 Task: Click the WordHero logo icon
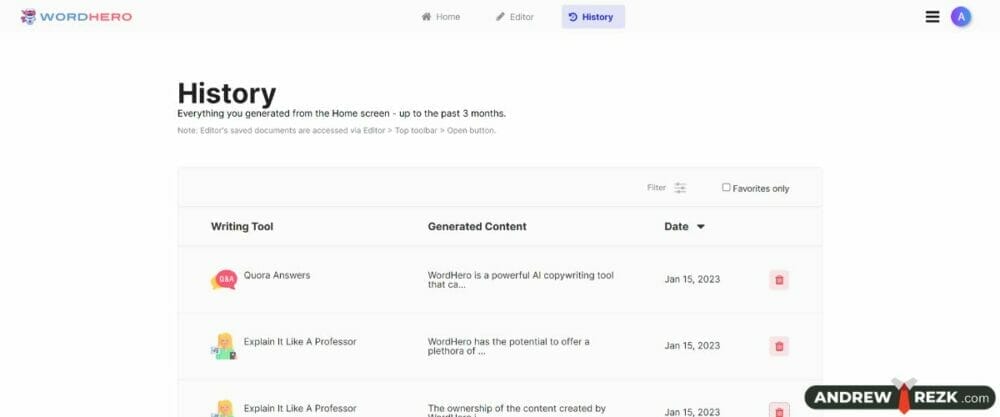click(28, 17)
